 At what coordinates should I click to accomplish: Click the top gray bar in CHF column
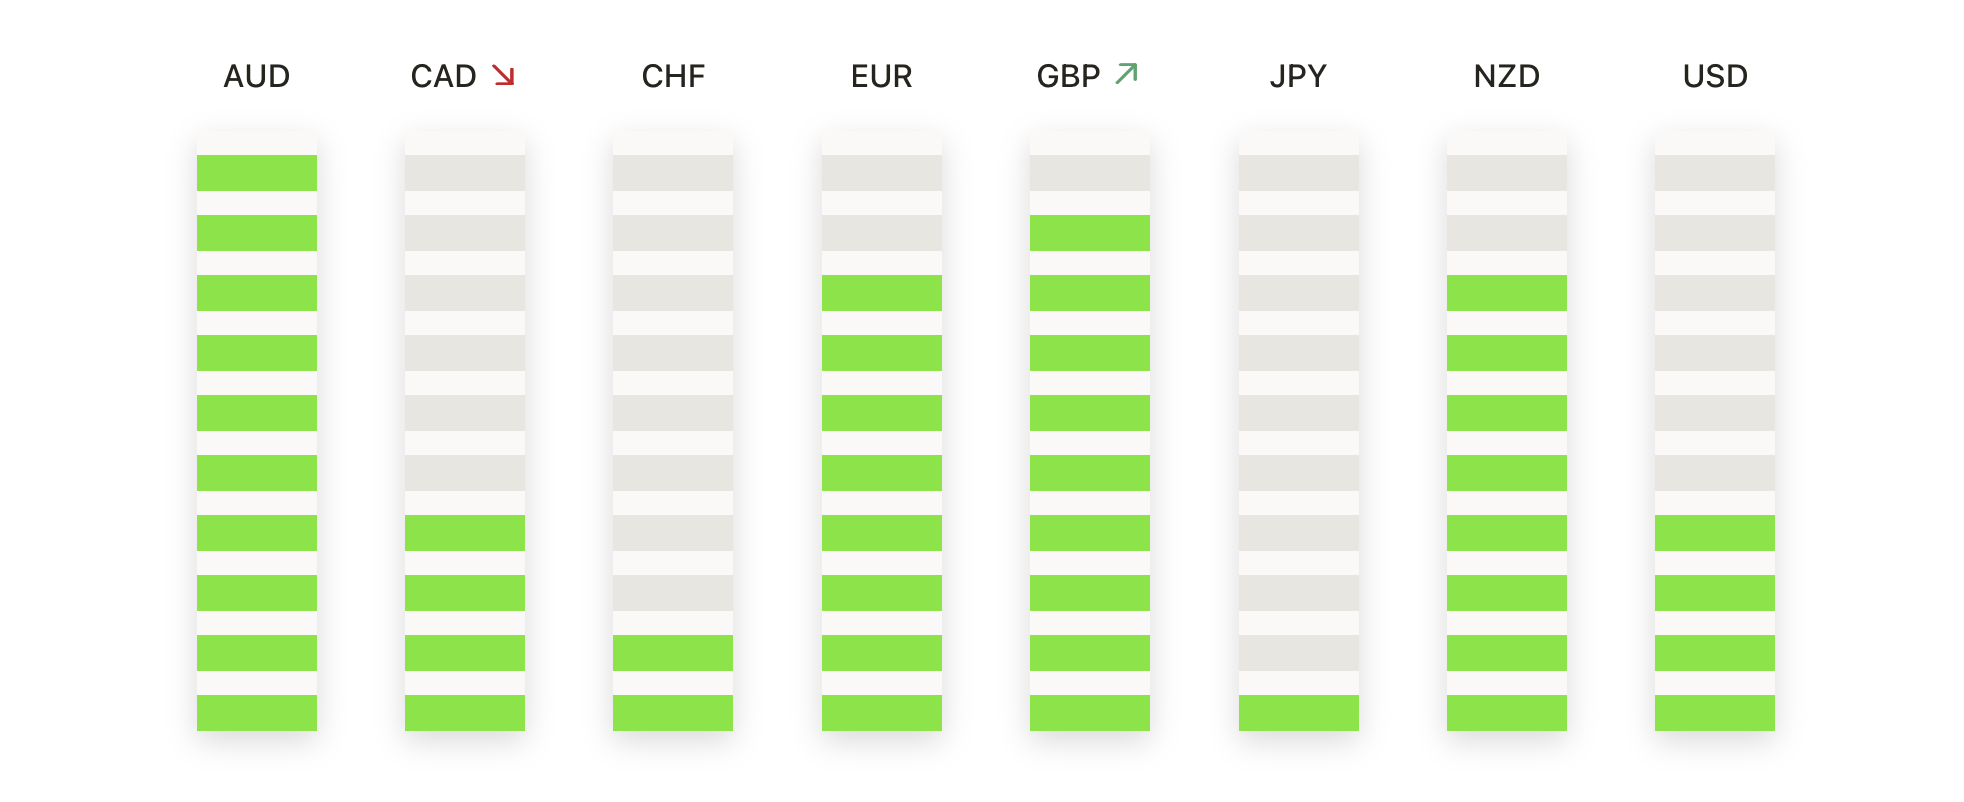pos(673,173)
